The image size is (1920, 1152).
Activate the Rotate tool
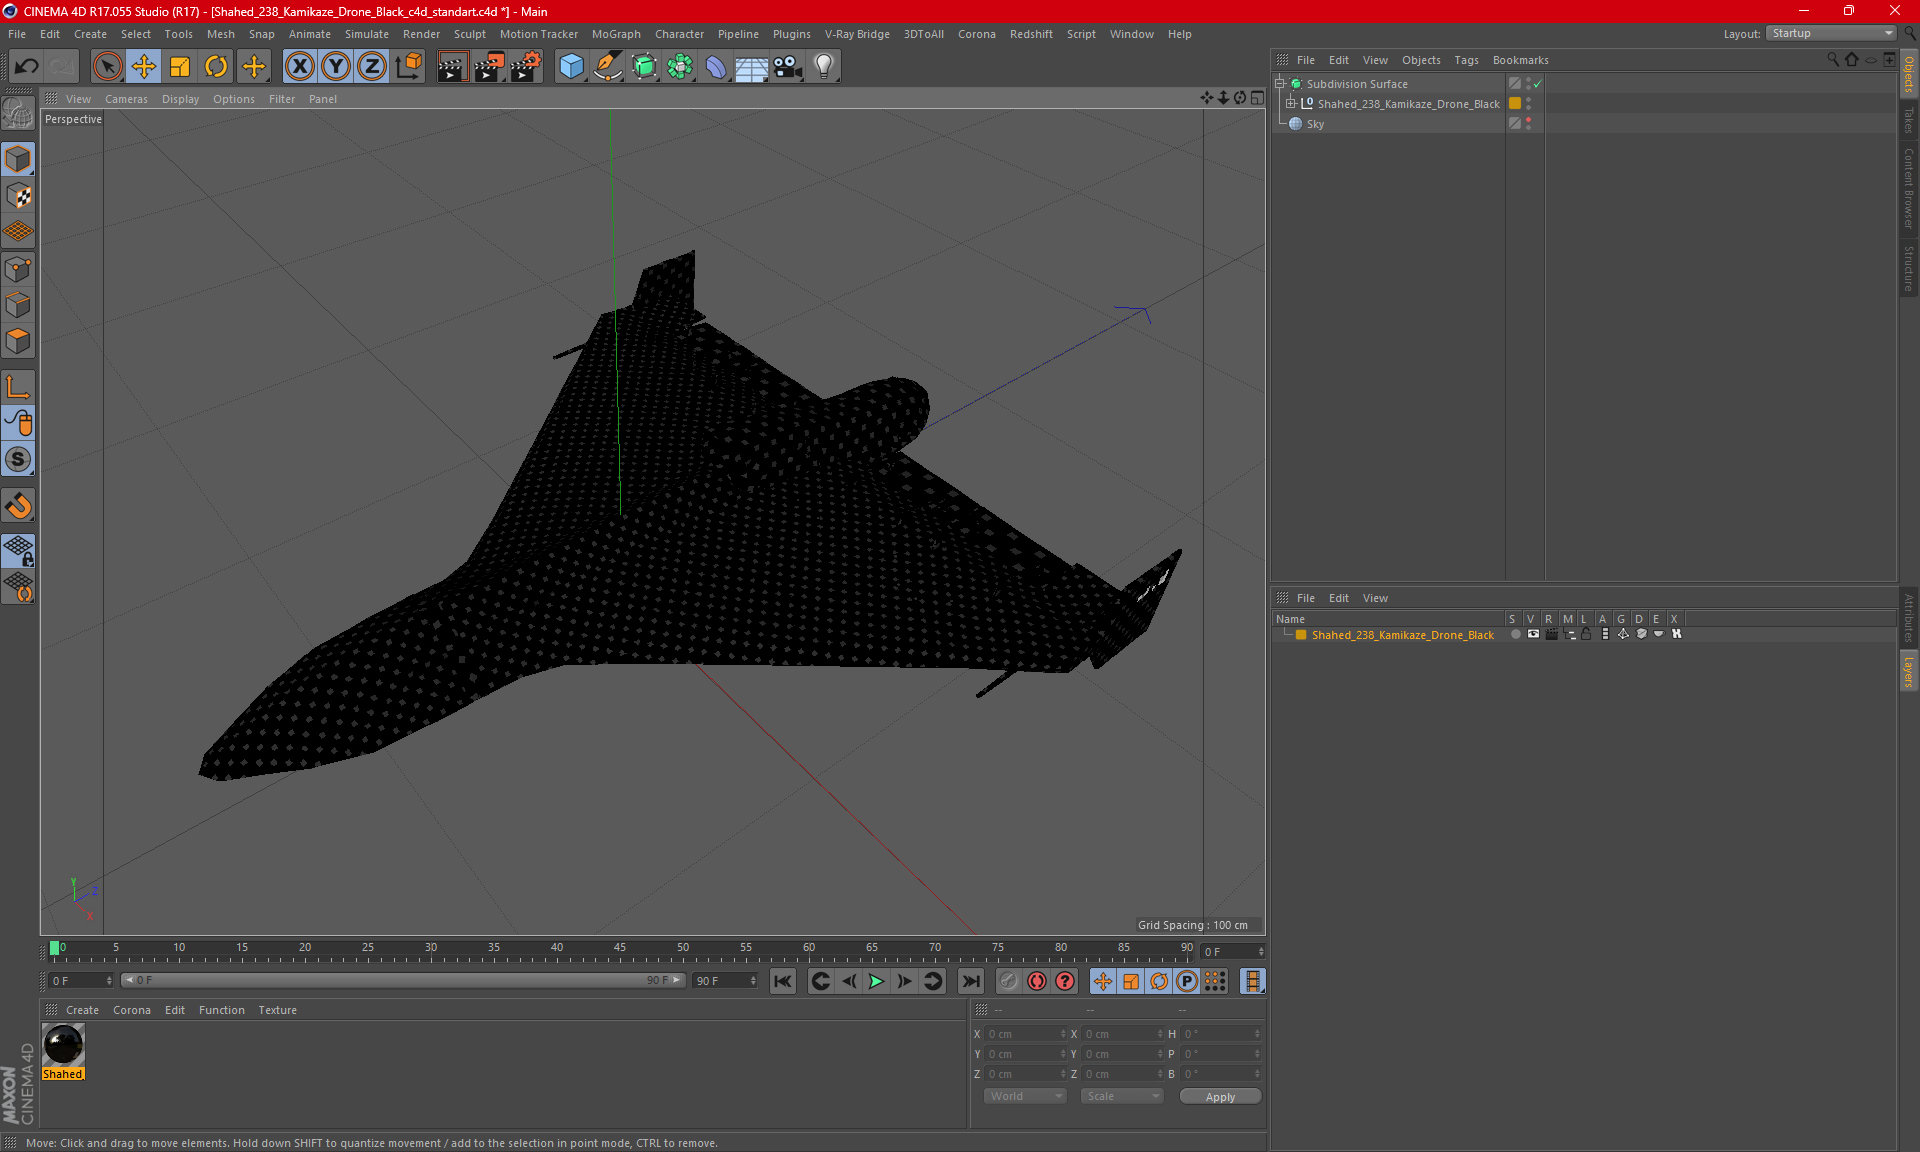pyautogui.click(x=216, y=67)
